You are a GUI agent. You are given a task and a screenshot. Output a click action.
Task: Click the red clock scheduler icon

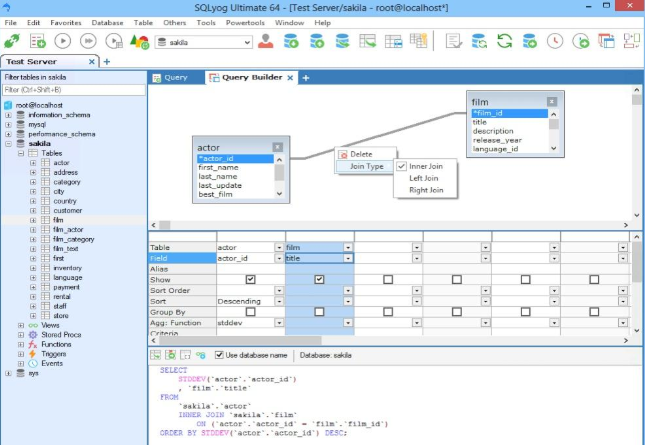pyautogui.click(x=555, y=41)
